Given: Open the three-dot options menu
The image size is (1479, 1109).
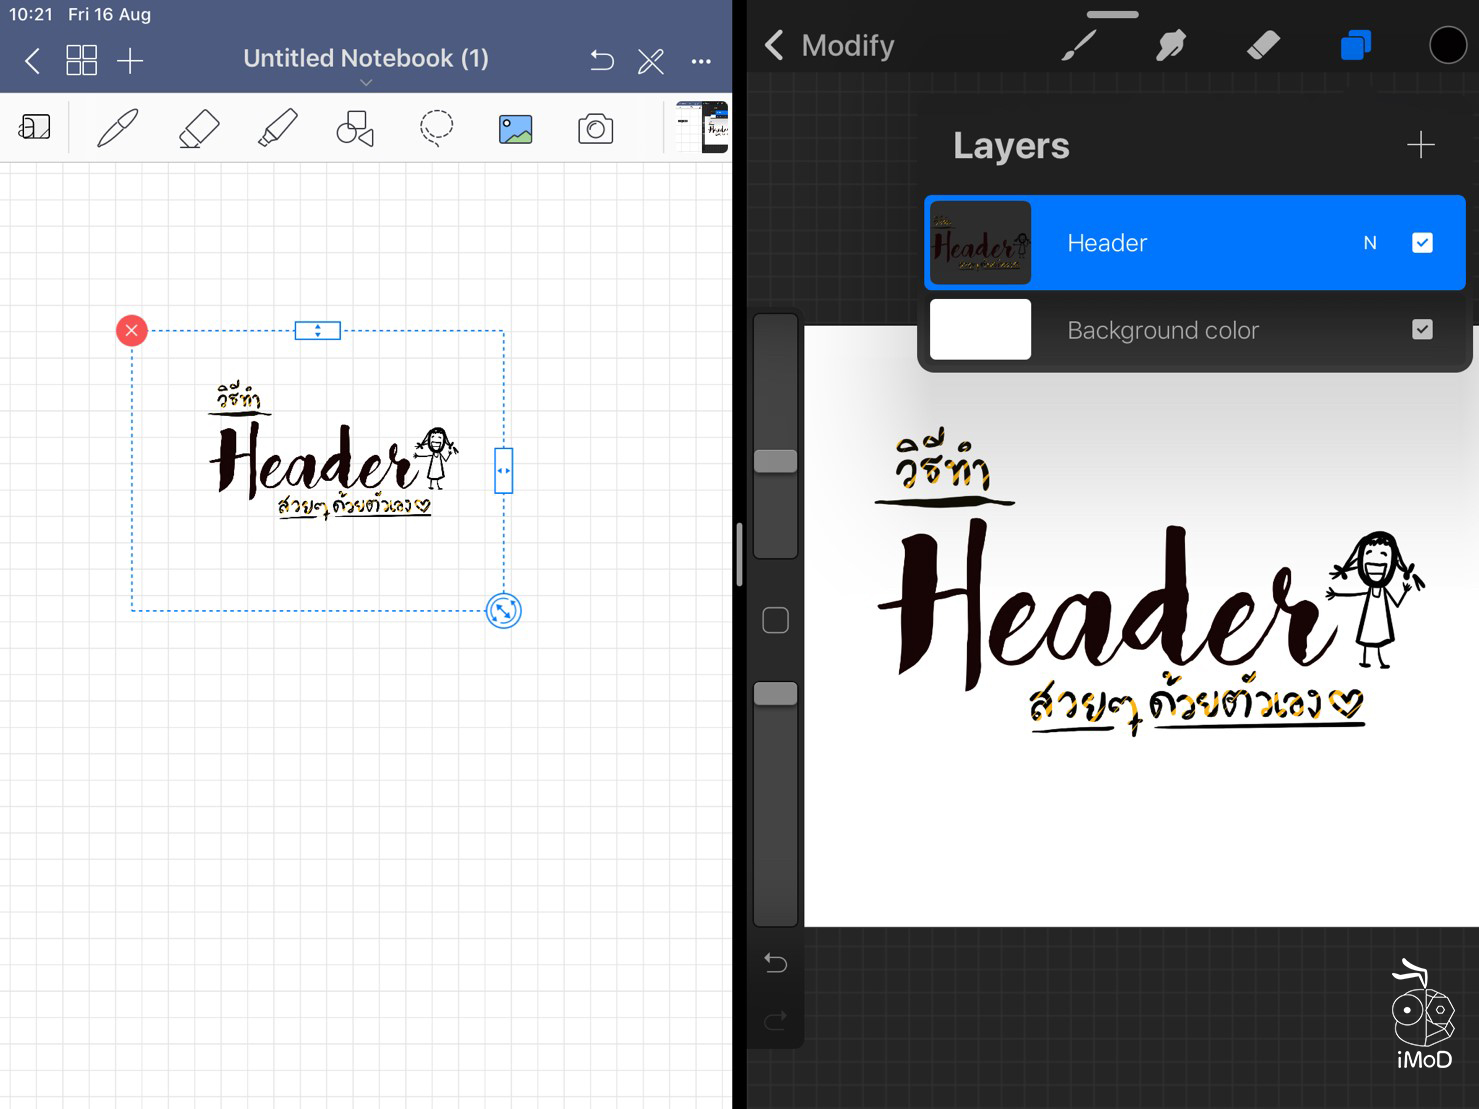Looking at the screenshot, I should click(701, 60).
